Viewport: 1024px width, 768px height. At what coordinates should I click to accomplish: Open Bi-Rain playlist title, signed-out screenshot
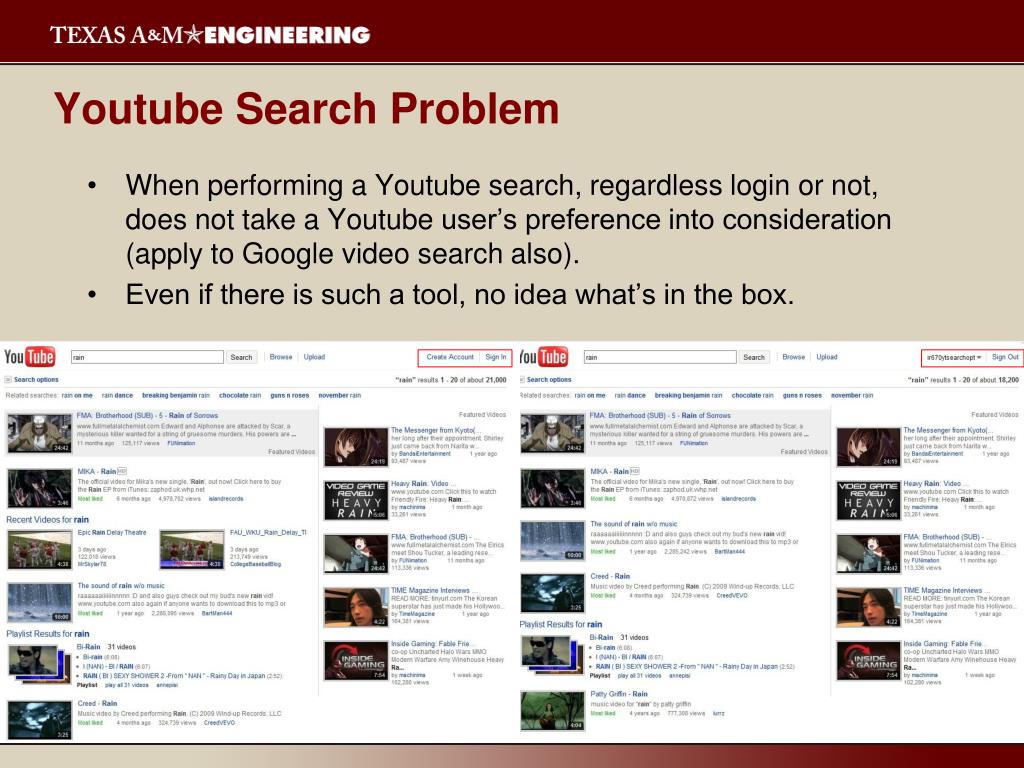(88, 647)
